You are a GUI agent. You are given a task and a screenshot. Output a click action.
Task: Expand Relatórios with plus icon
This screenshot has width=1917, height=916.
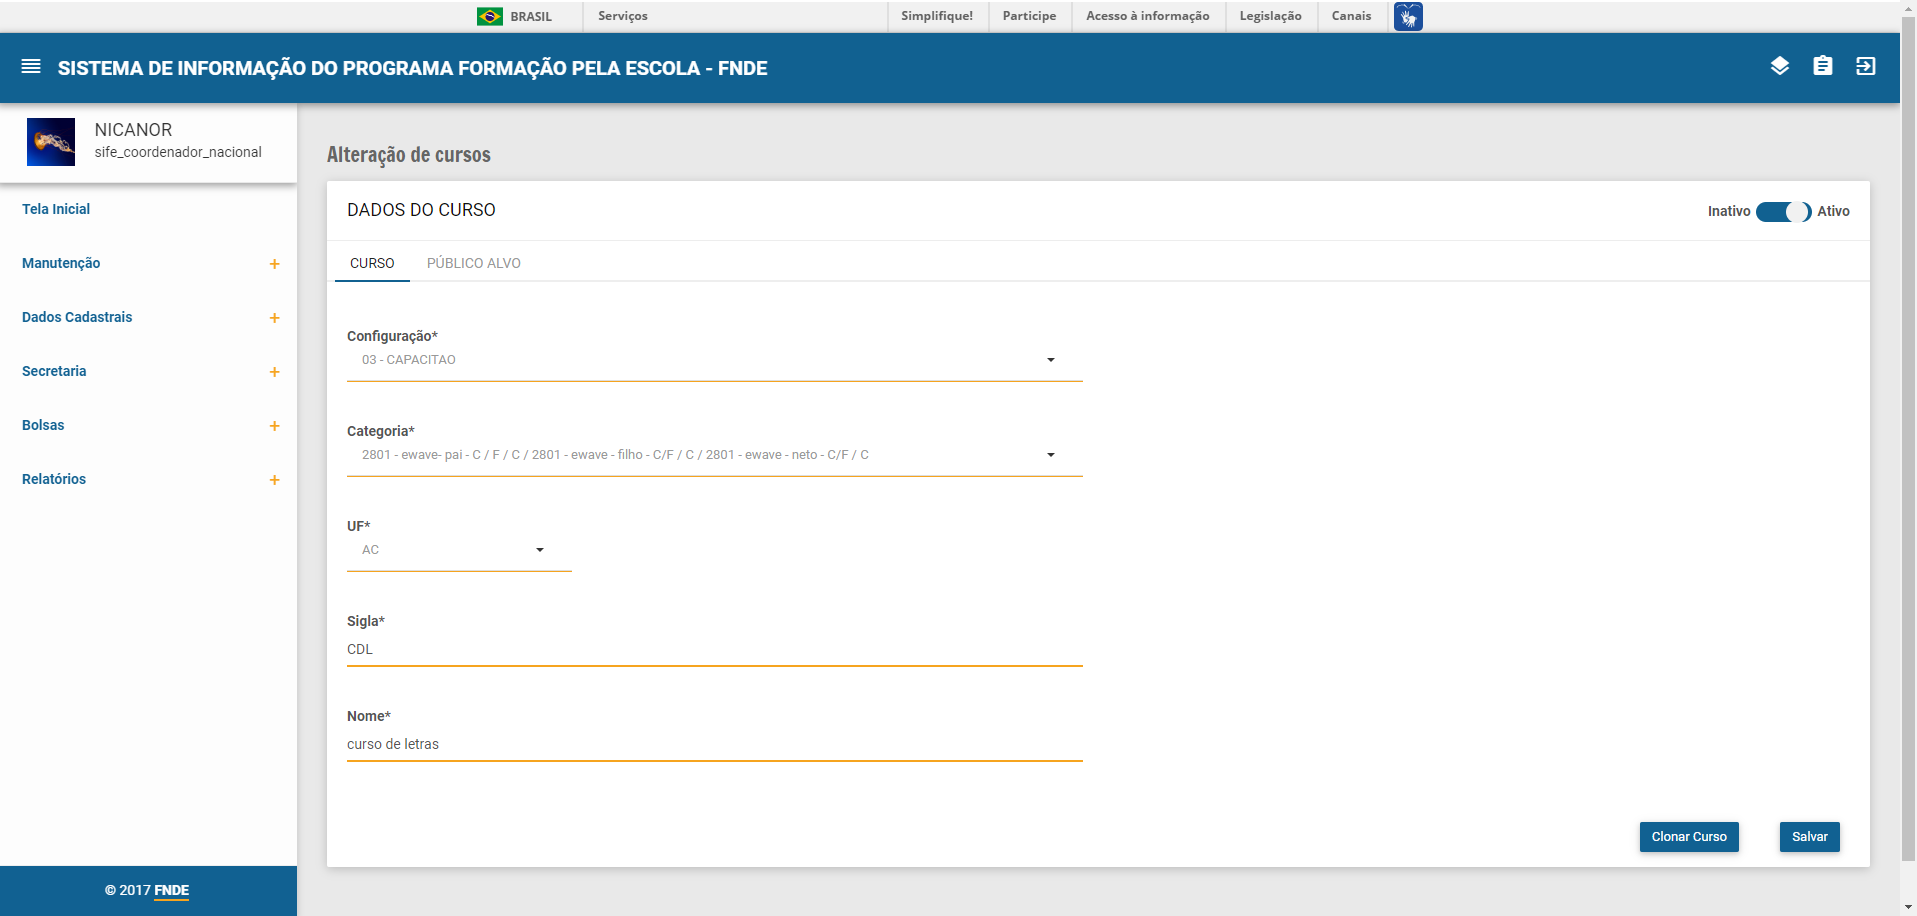click(x=274, y=480)
